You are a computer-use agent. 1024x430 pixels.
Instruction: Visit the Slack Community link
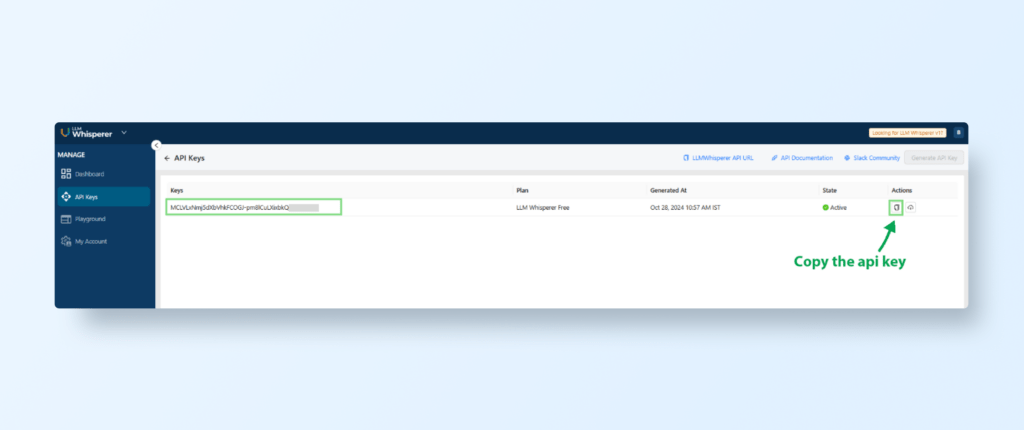click(871, 158)
